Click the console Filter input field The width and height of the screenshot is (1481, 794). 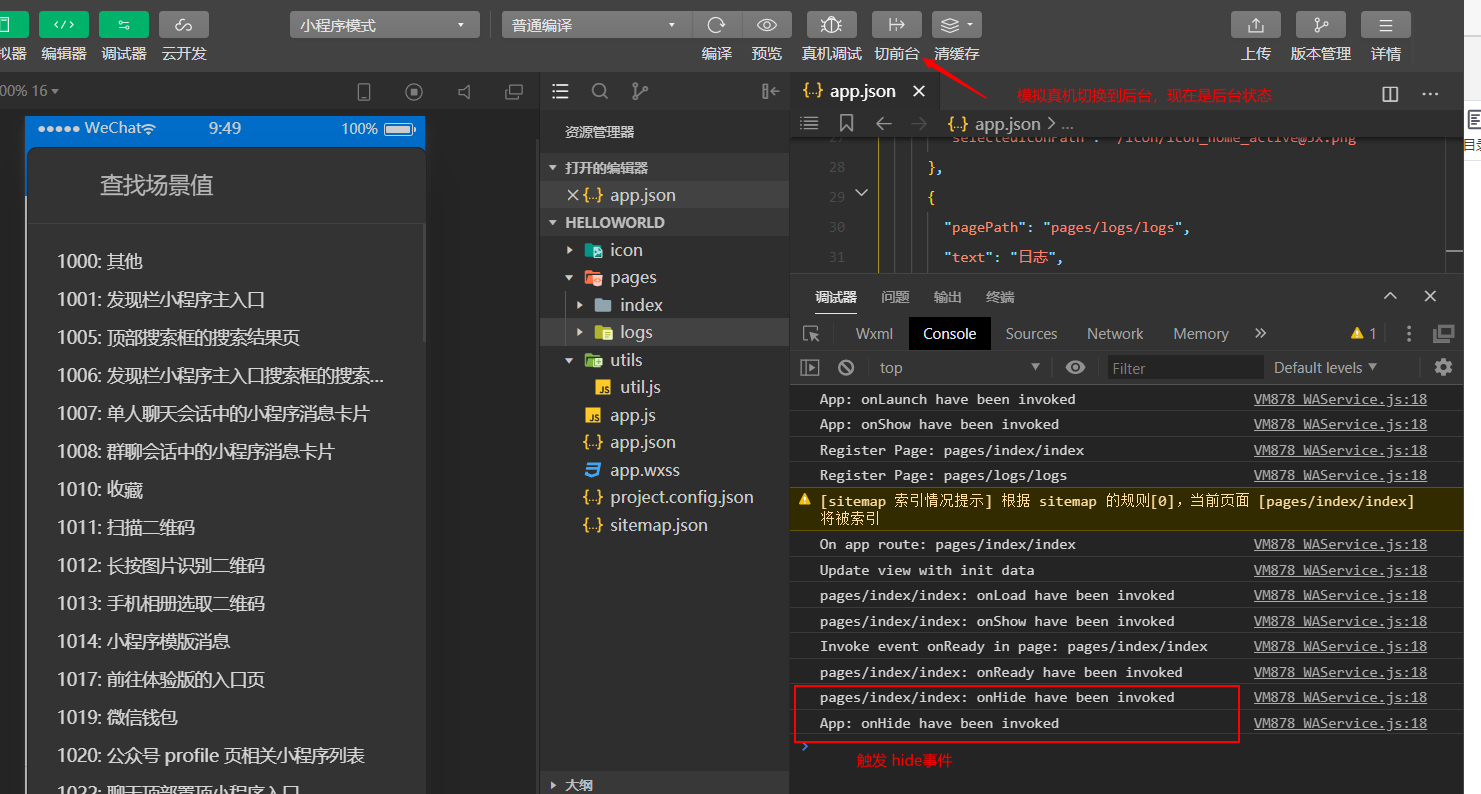click(x=1185, y=368)
